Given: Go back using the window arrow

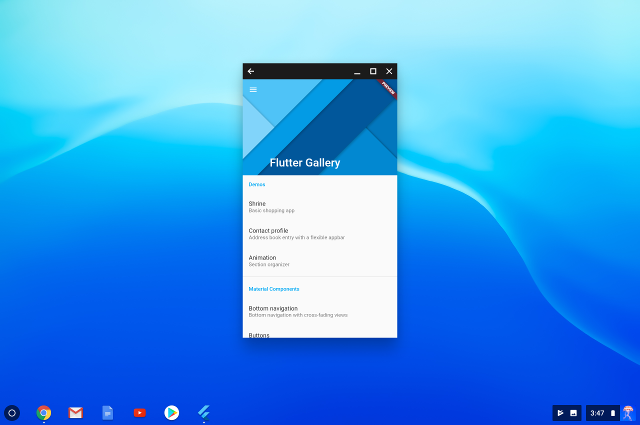Looking at the screenshot, I should point(251,71).
